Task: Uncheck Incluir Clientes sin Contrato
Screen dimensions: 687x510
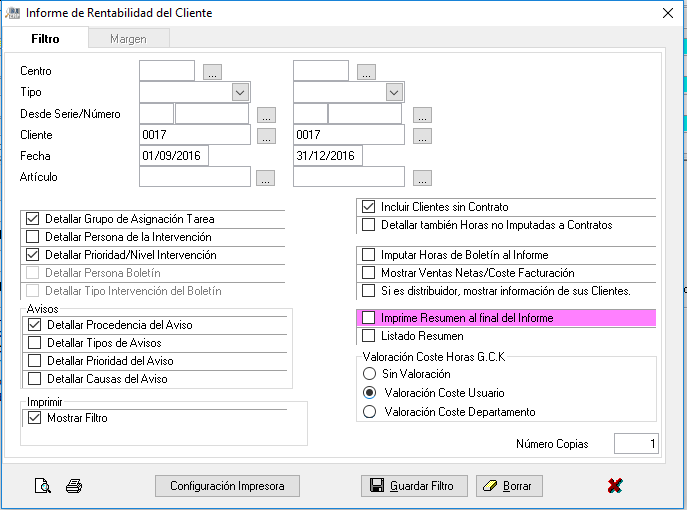Action: coord(368,206)
